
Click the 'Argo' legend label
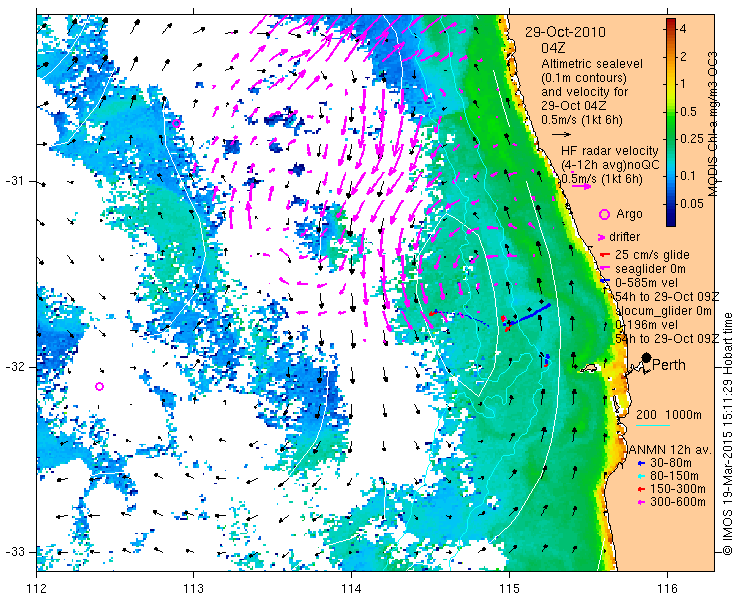629,214
